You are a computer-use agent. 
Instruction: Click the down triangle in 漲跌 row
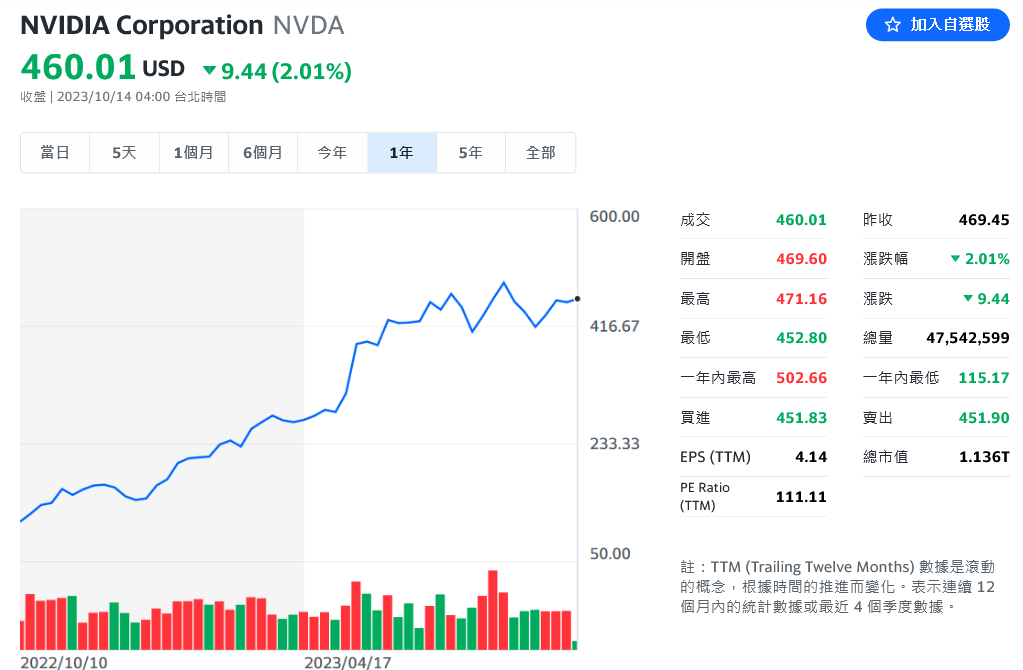tap(968, 299)
